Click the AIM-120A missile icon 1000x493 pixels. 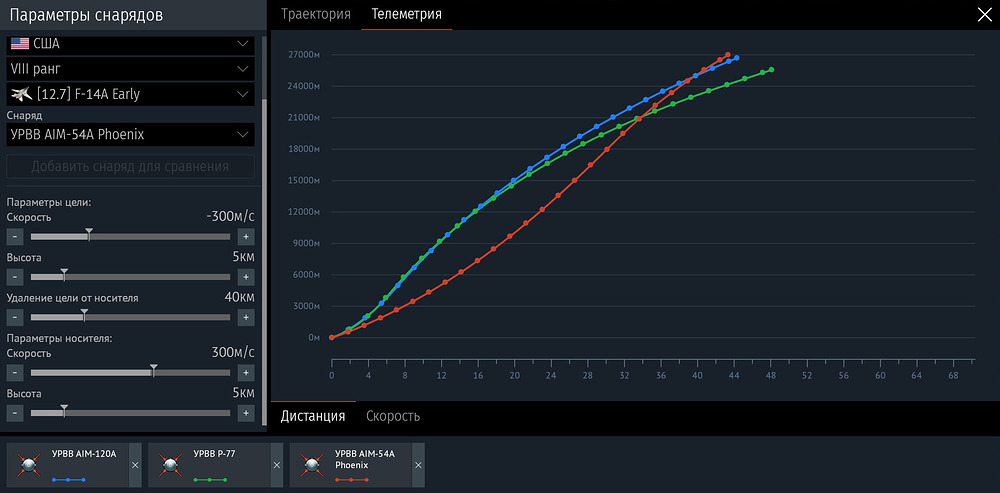coord(29,465)
